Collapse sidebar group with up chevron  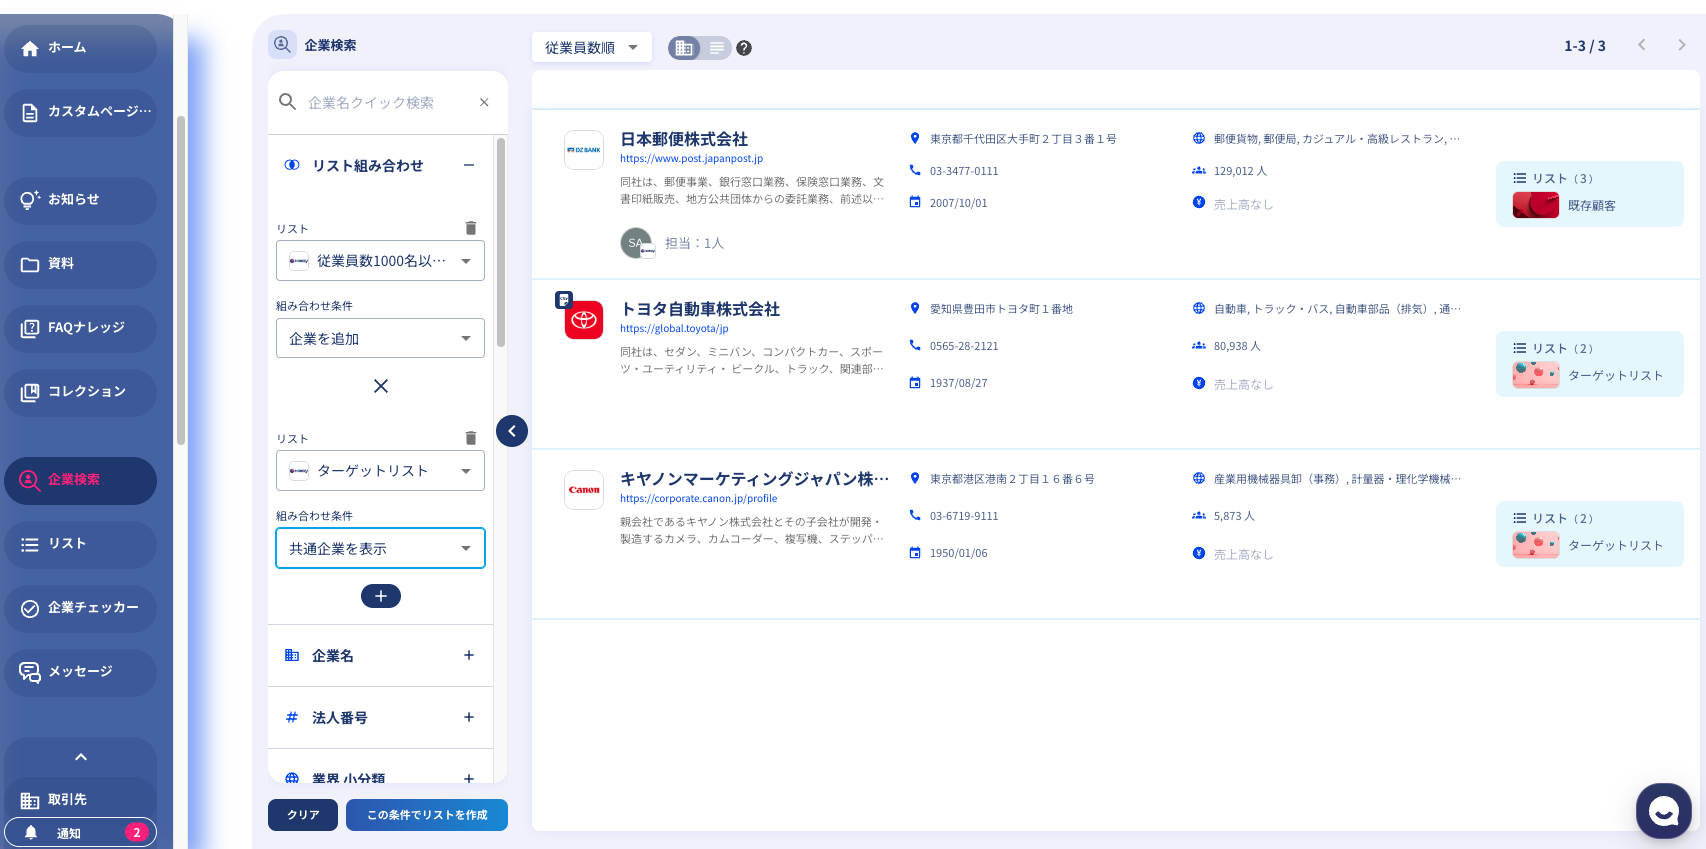point(81,757)
